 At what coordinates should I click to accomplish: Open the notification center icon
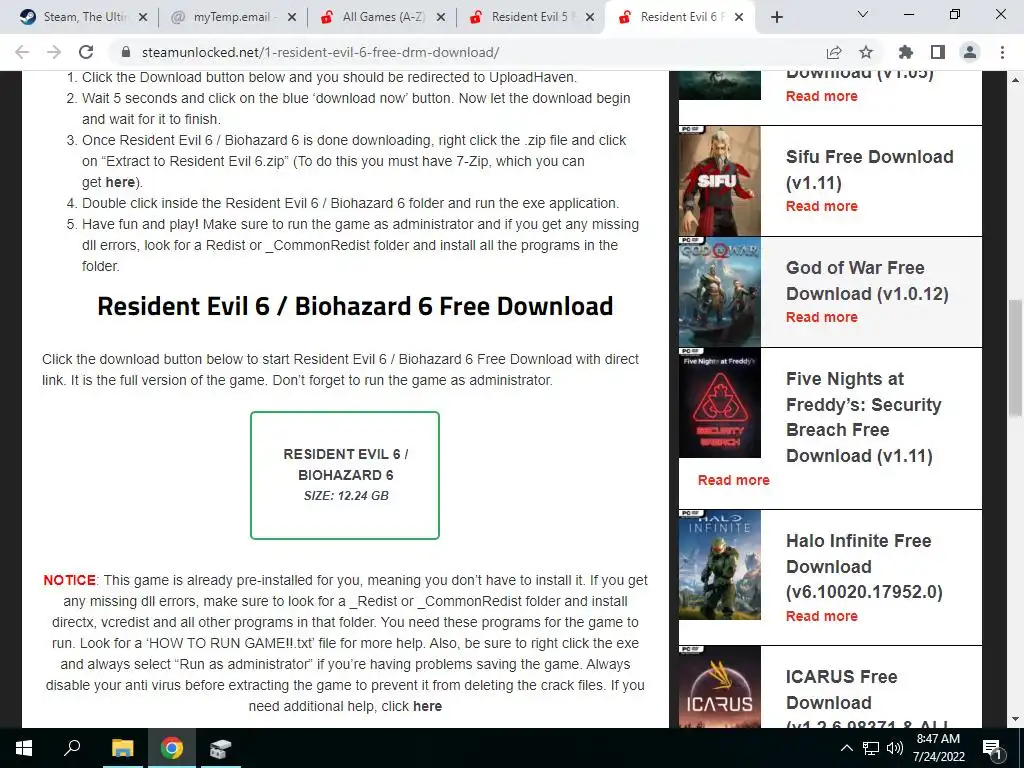[x=993, y=748]
